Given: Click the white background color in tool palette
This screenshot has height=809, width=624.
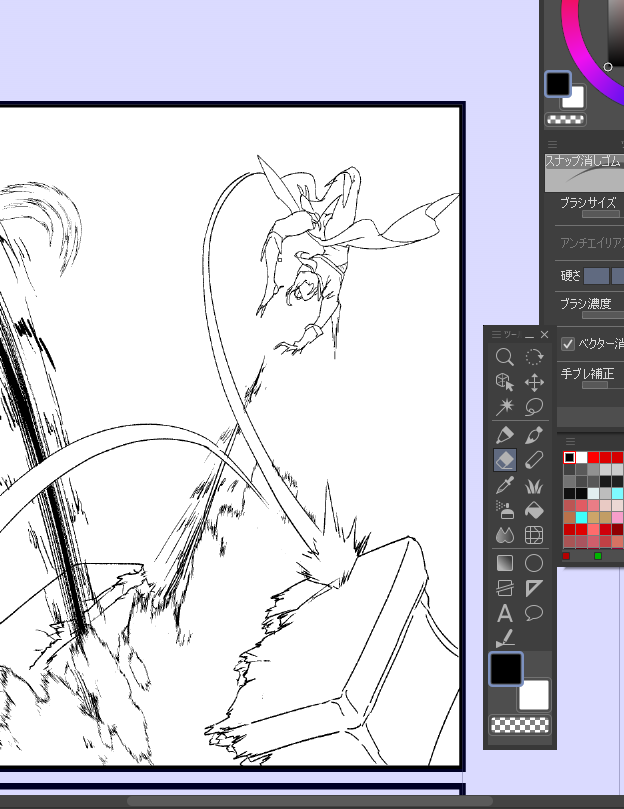Looking at the screenshot, I should [x=534, y=695].
